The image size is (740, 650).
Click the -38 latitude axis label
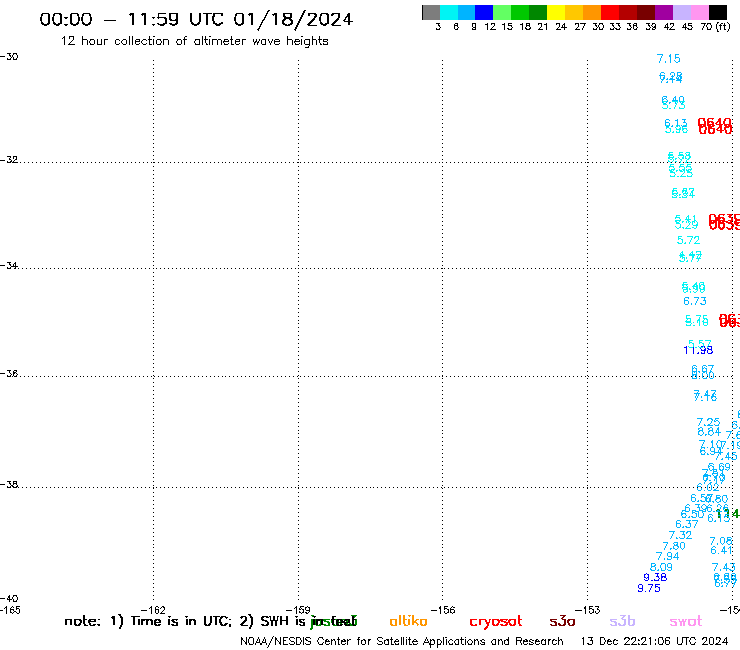pos(9,484)
